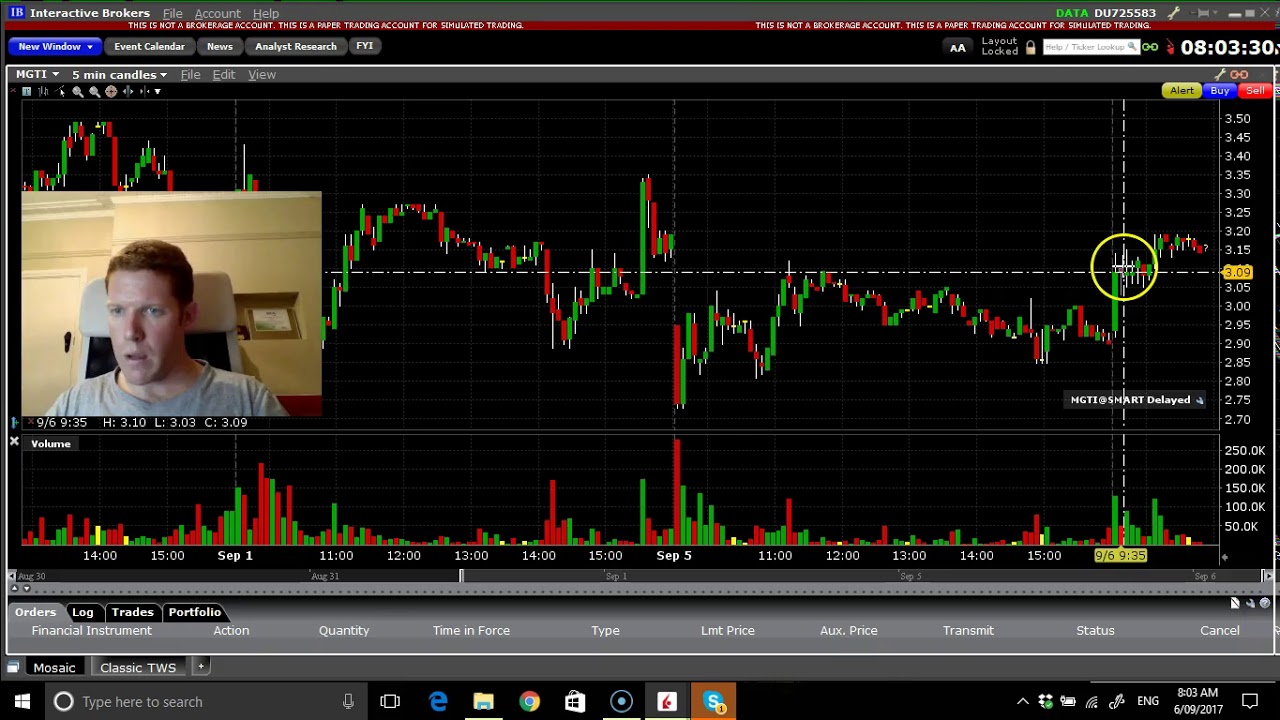Toggle the crosshair cursor tool
The height and width of the screenshot is (720, 1280).
point(111,91)
